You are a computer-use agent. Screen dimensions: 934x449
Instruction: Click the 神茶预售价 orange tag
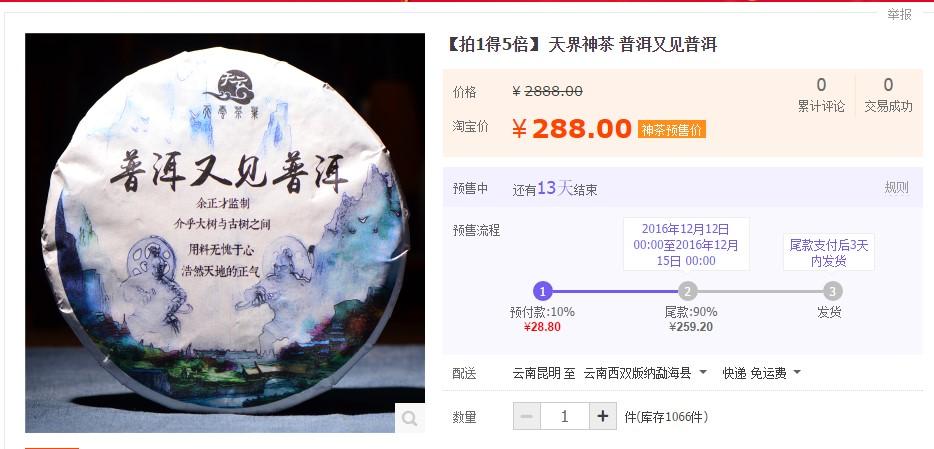click(x=672, y=129)
